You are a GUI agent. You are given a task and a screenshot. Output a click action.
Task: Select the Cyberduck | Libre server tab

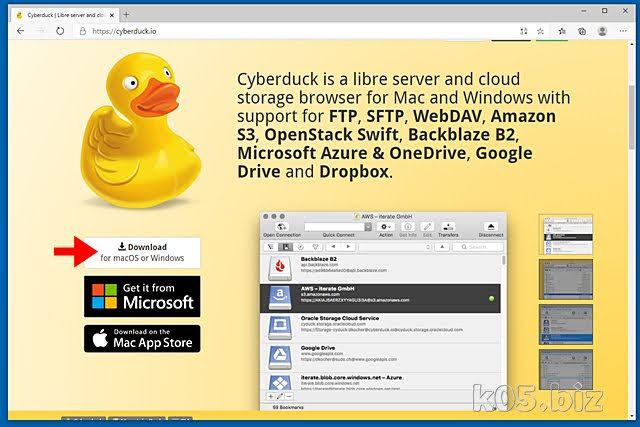point(65,15)
